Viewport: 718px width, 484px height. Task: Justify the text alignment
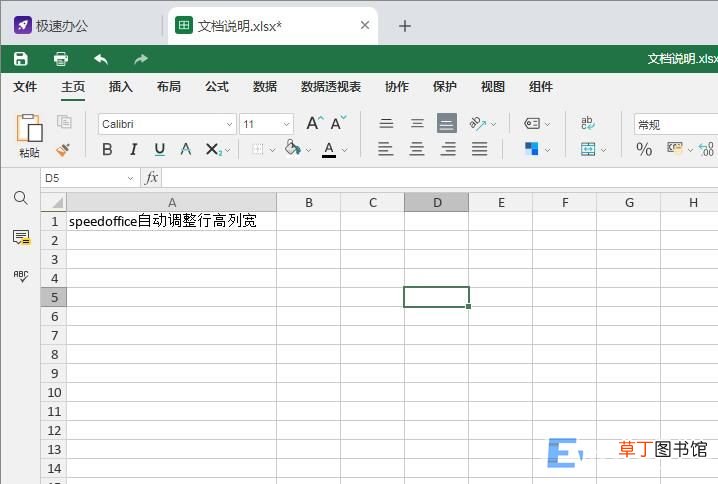coord(479,149)
